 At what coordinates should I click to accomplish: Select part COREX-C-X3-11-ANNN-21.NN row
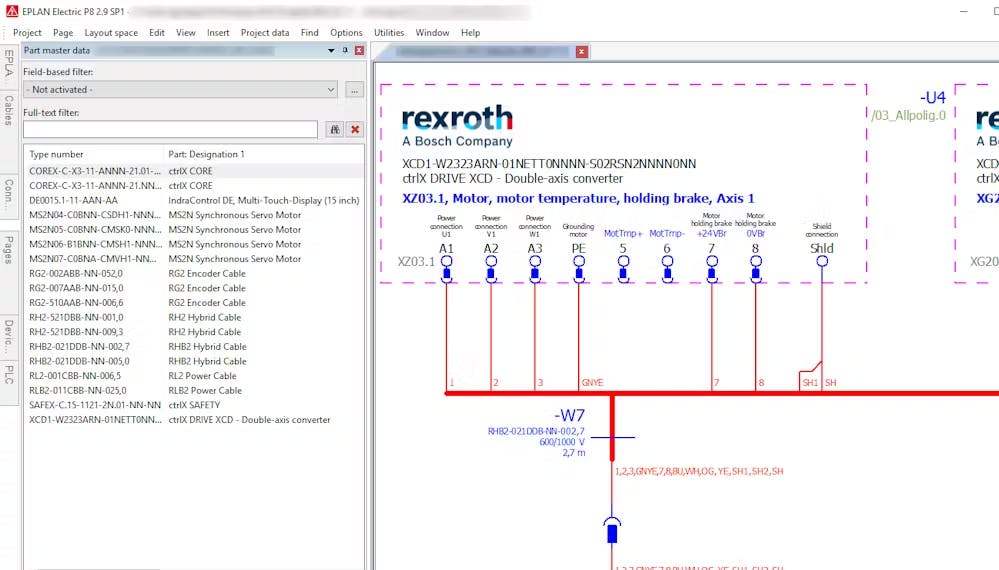[194, 185]
